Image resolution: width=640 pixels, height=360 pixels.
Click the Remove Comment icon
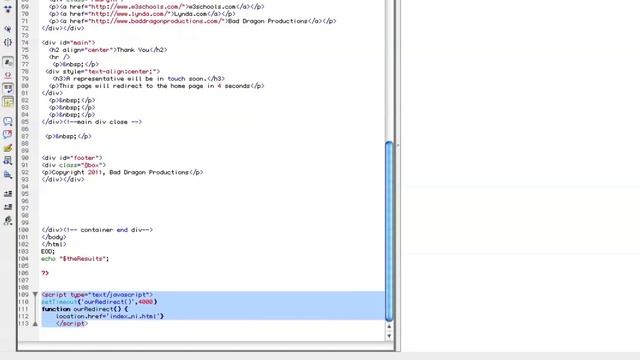pos(8,134)
